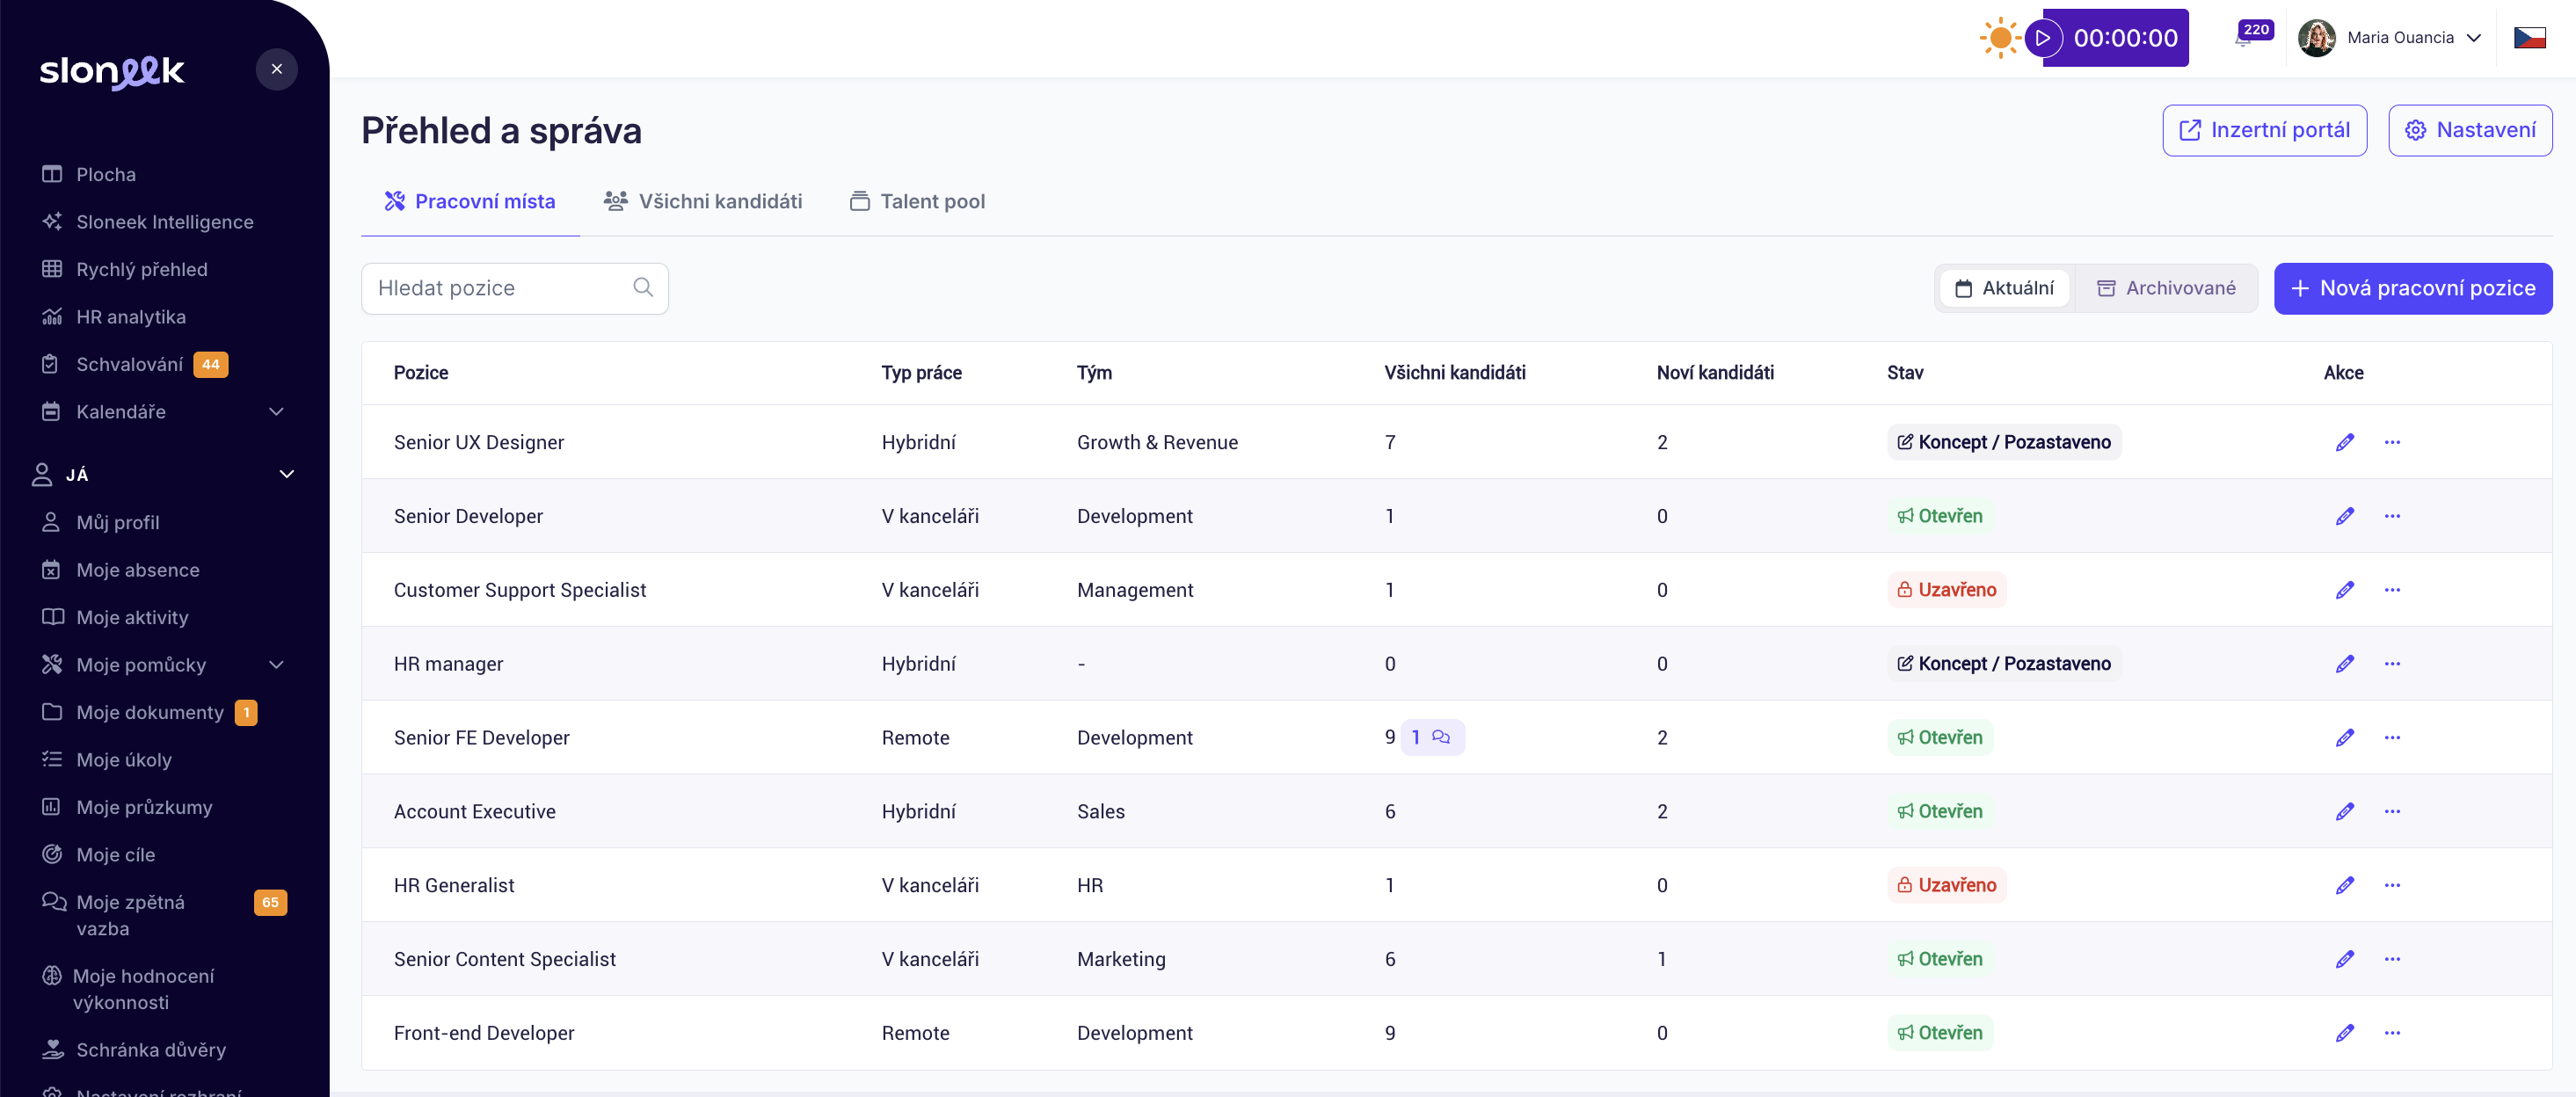2576x1097 pixels.
Task: Open three-dot menu for Senior Developer row
Action: [2391, 516]
